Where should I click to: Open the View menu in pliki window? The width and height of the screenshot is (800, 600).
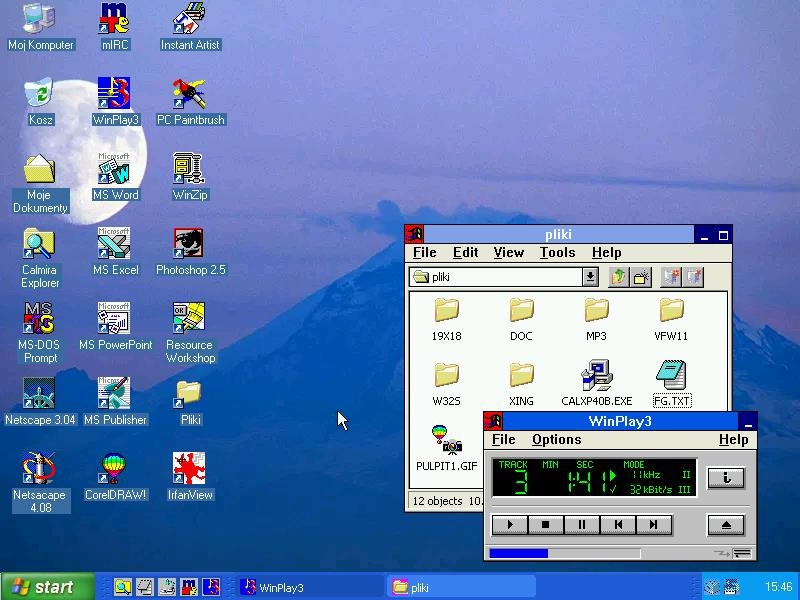tap(508, 253)
